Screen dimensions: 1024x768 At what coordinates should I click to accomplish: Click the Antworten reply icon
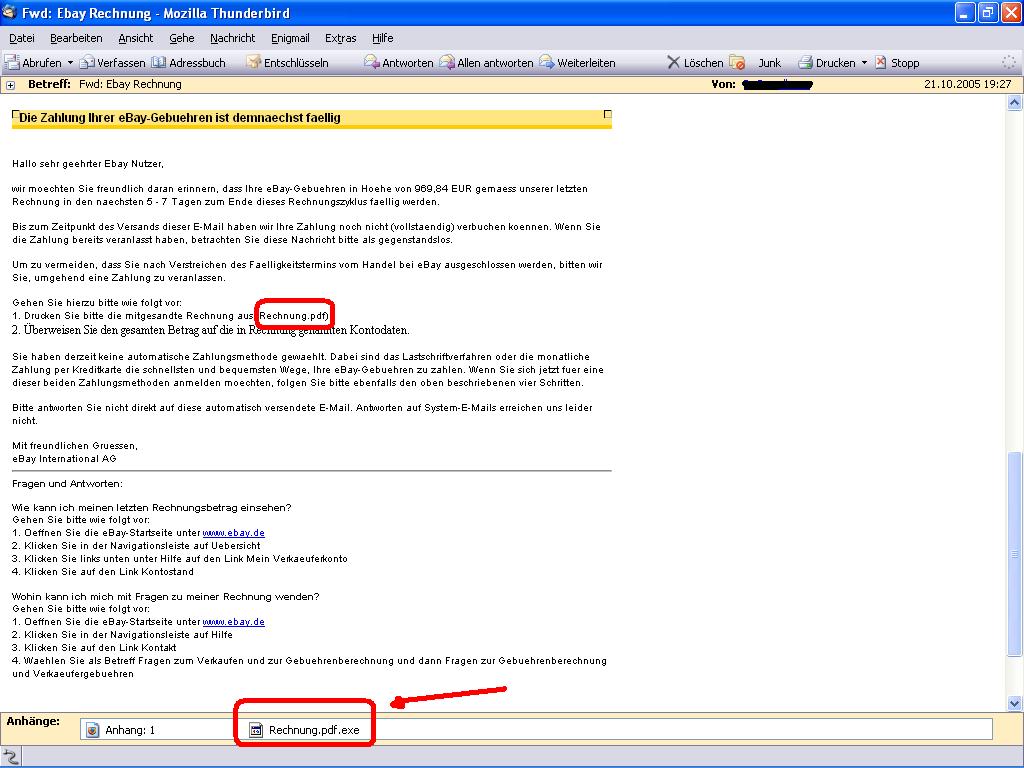click(x=372, y=63)
